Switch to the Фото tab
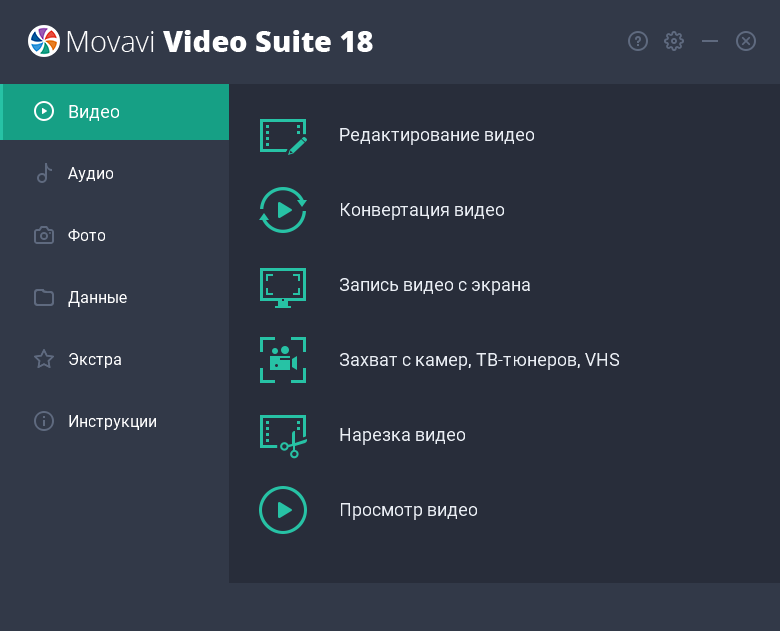This screenshot has height=631, width=780. (x=114, y=235)
